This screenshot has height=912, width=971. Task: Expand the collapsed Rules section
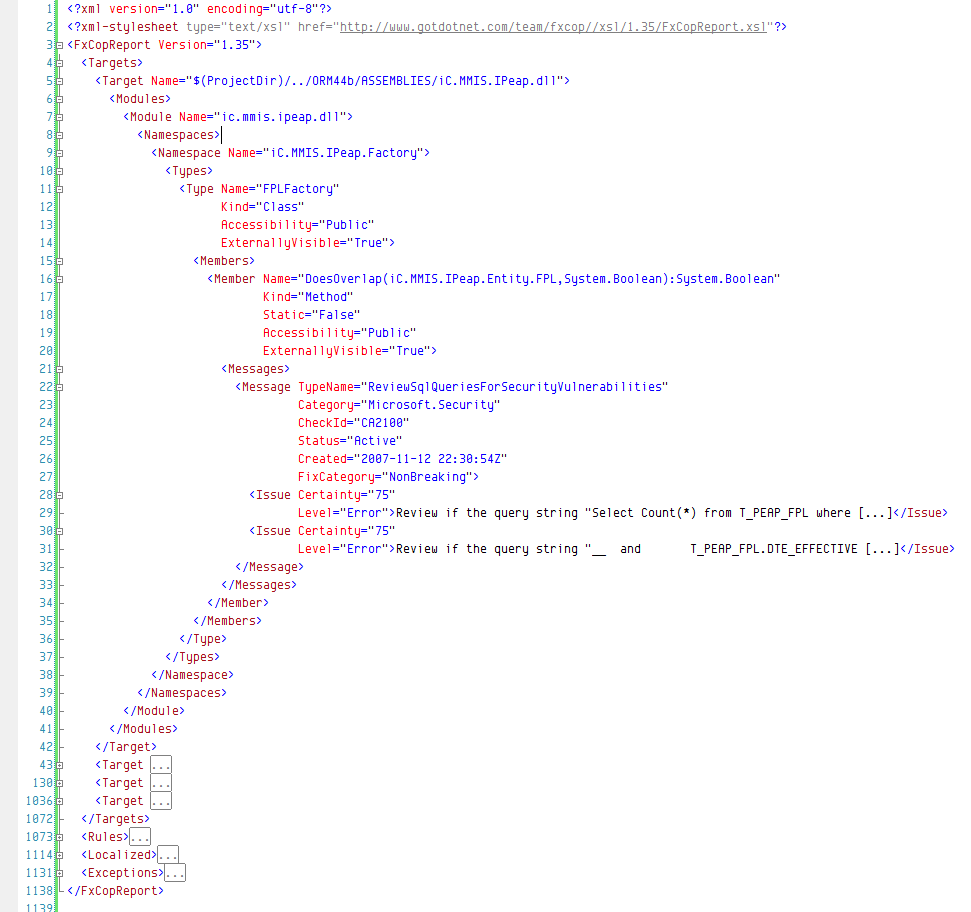click(x=59, y=837)
